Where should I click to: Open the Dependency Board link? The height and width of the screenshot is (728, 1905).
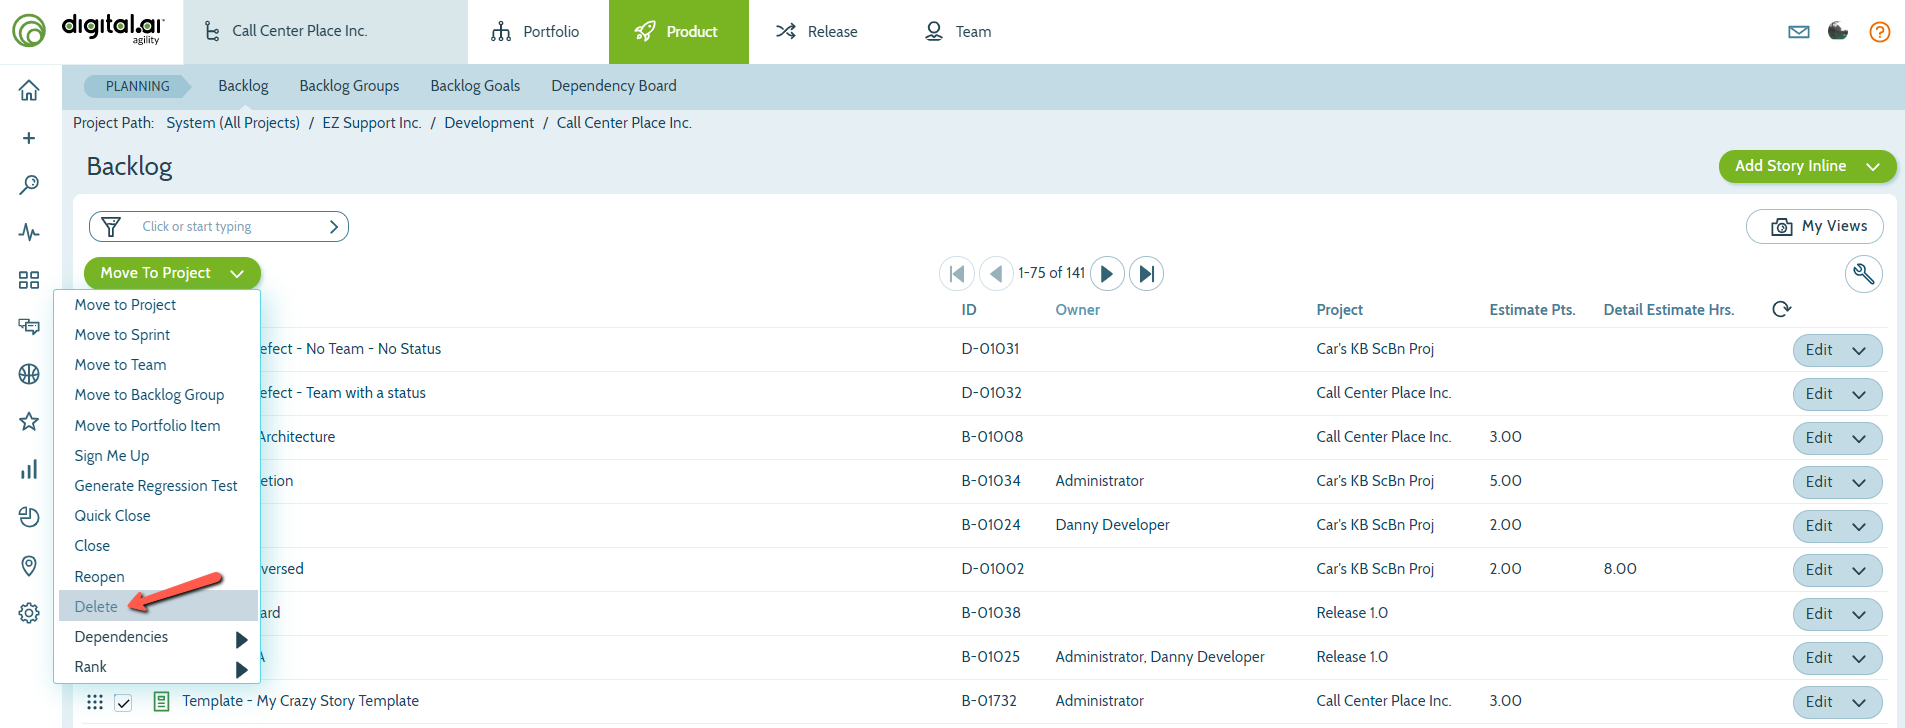coord(614,86)
